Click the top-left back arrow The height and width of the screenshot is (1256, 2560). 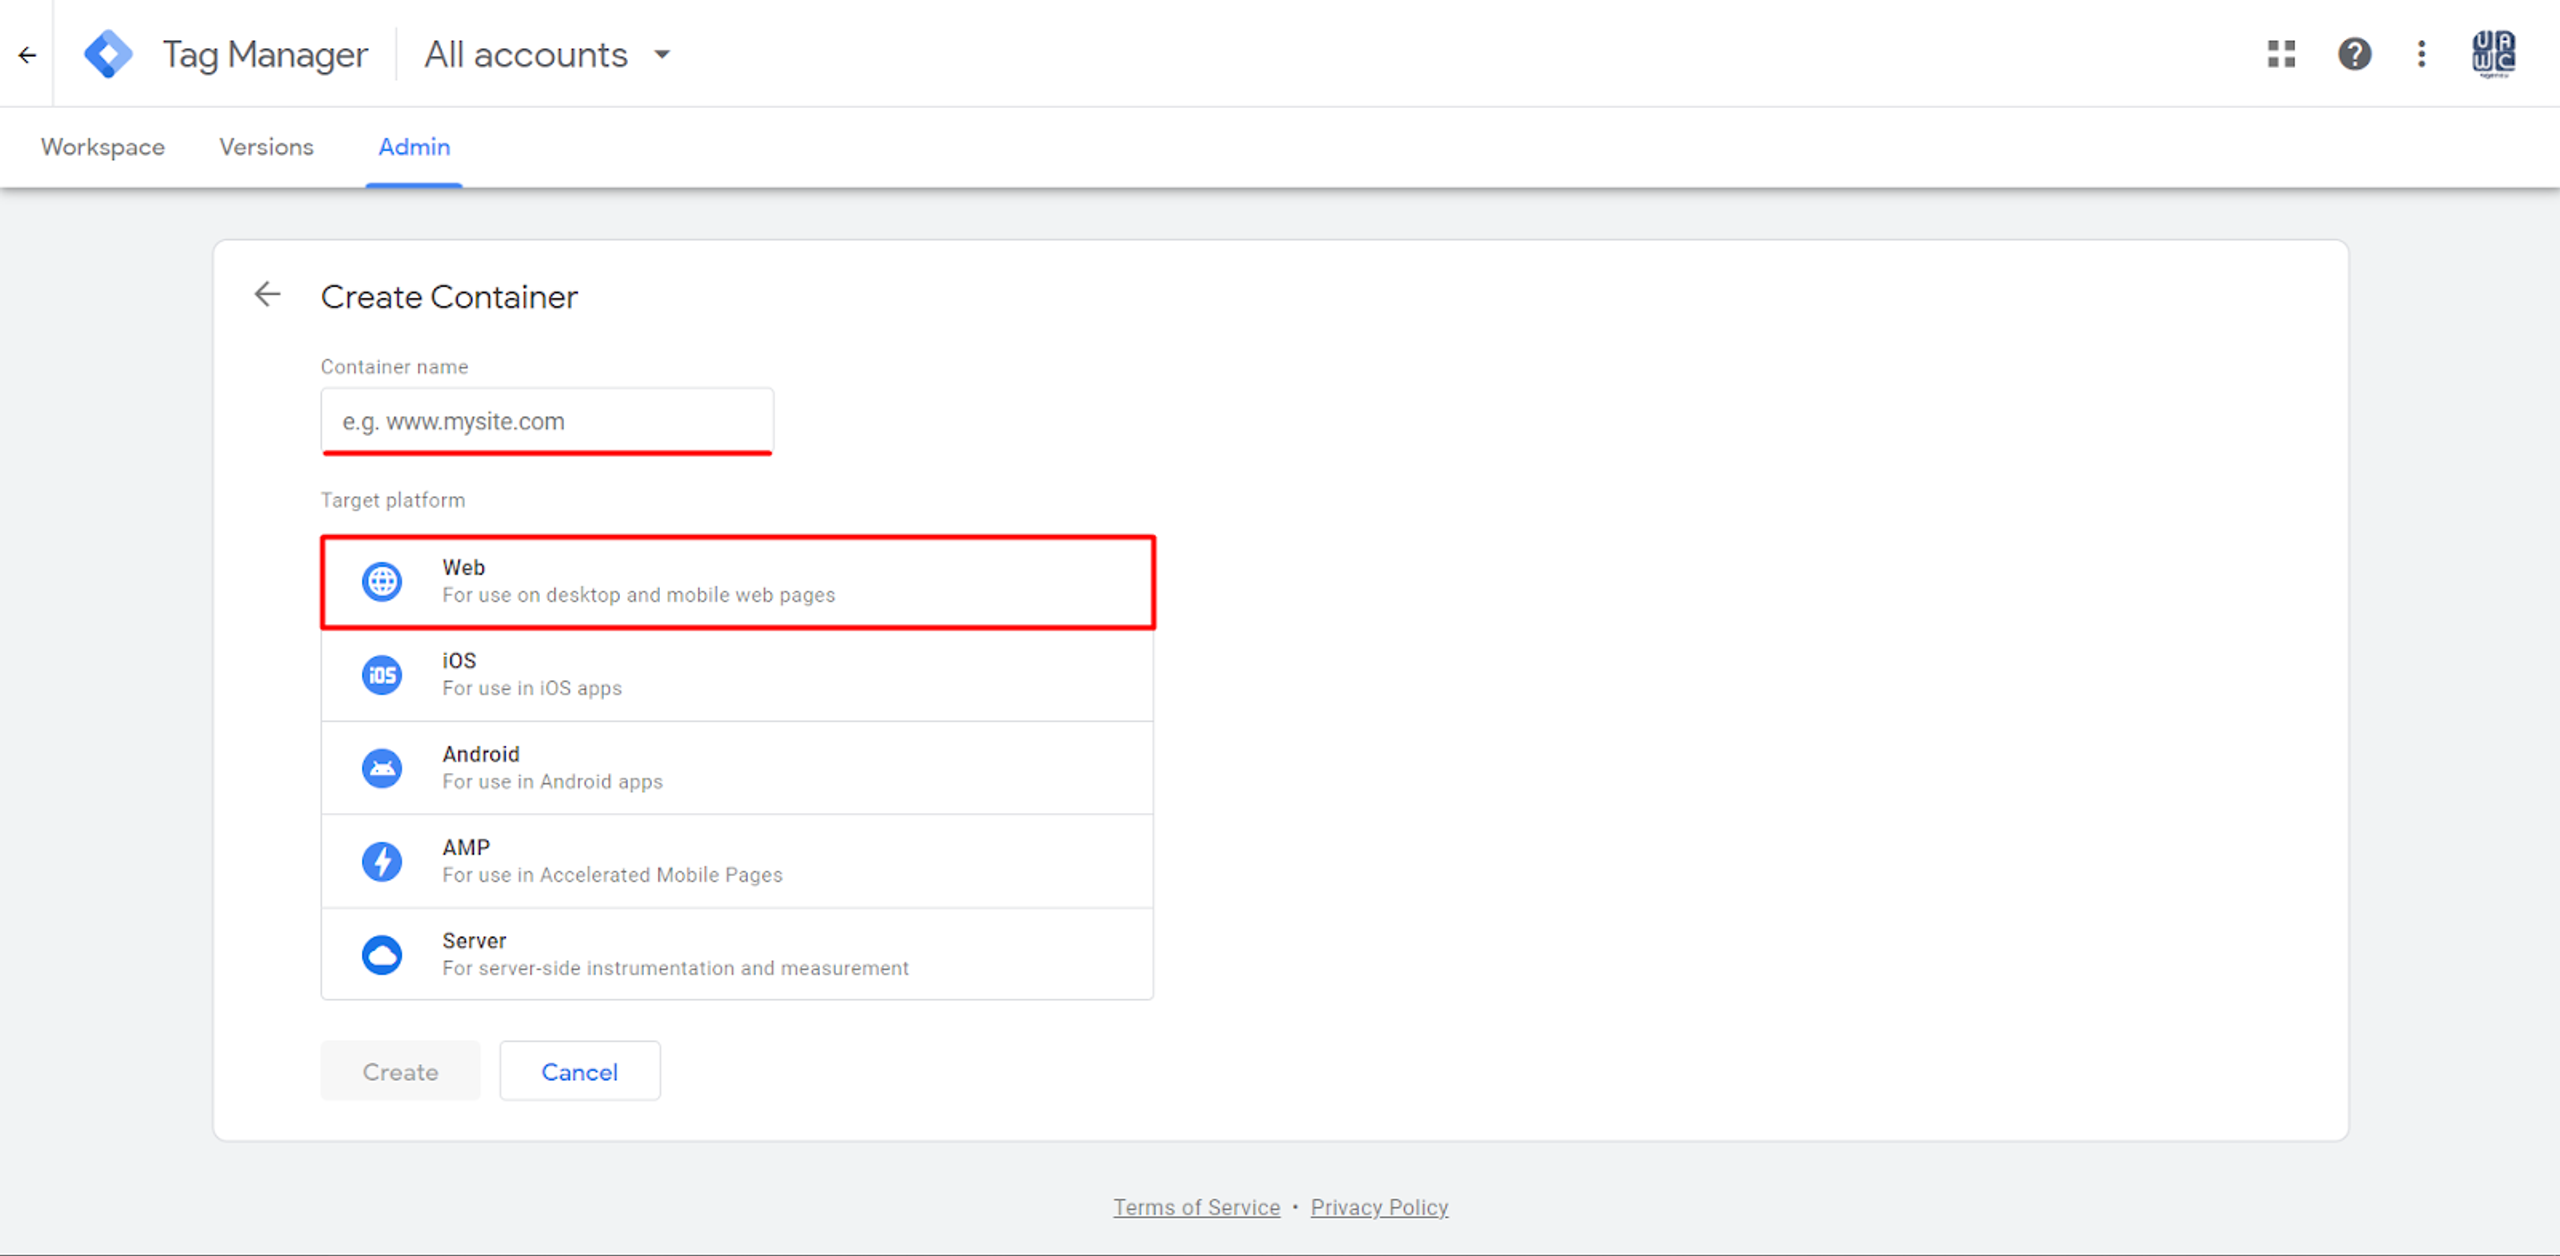pyautogui.click(x=27, y=55)
